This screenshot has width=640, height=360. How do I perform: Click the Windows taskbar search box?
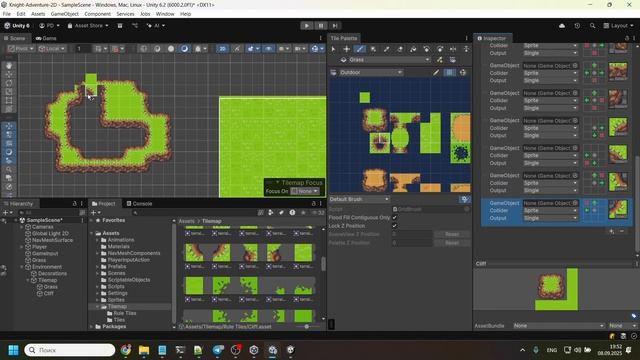coord(70,350)
